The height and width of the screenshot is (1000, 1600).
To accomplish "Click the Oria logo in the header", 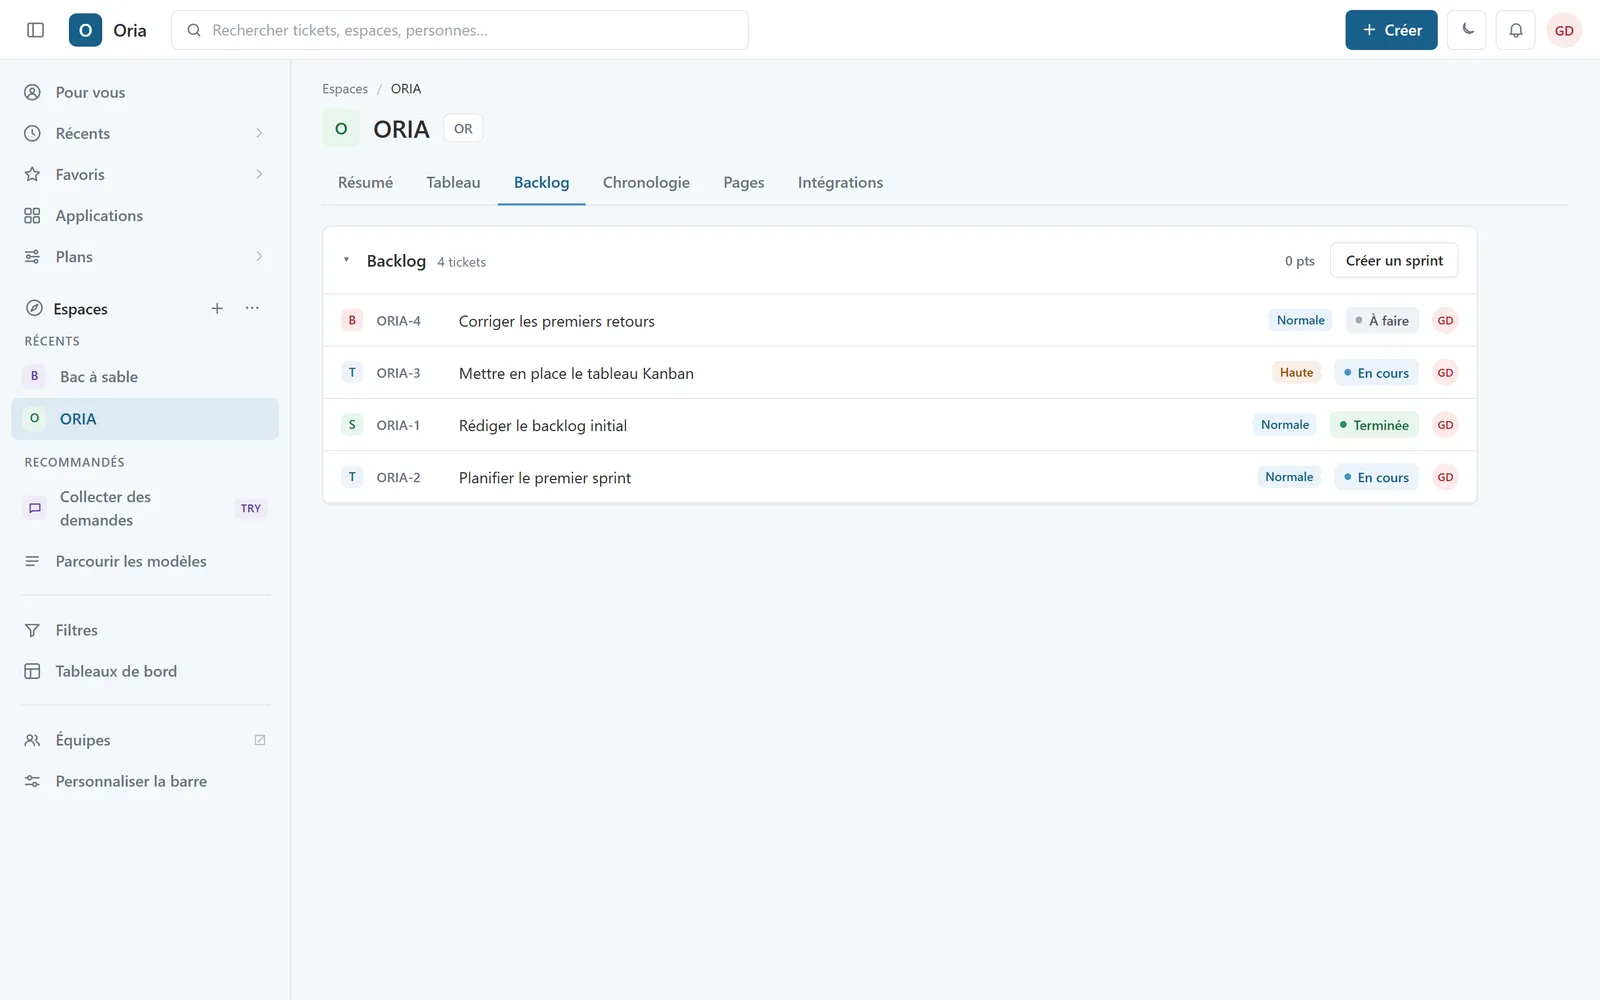I will [x=85, y=30].
